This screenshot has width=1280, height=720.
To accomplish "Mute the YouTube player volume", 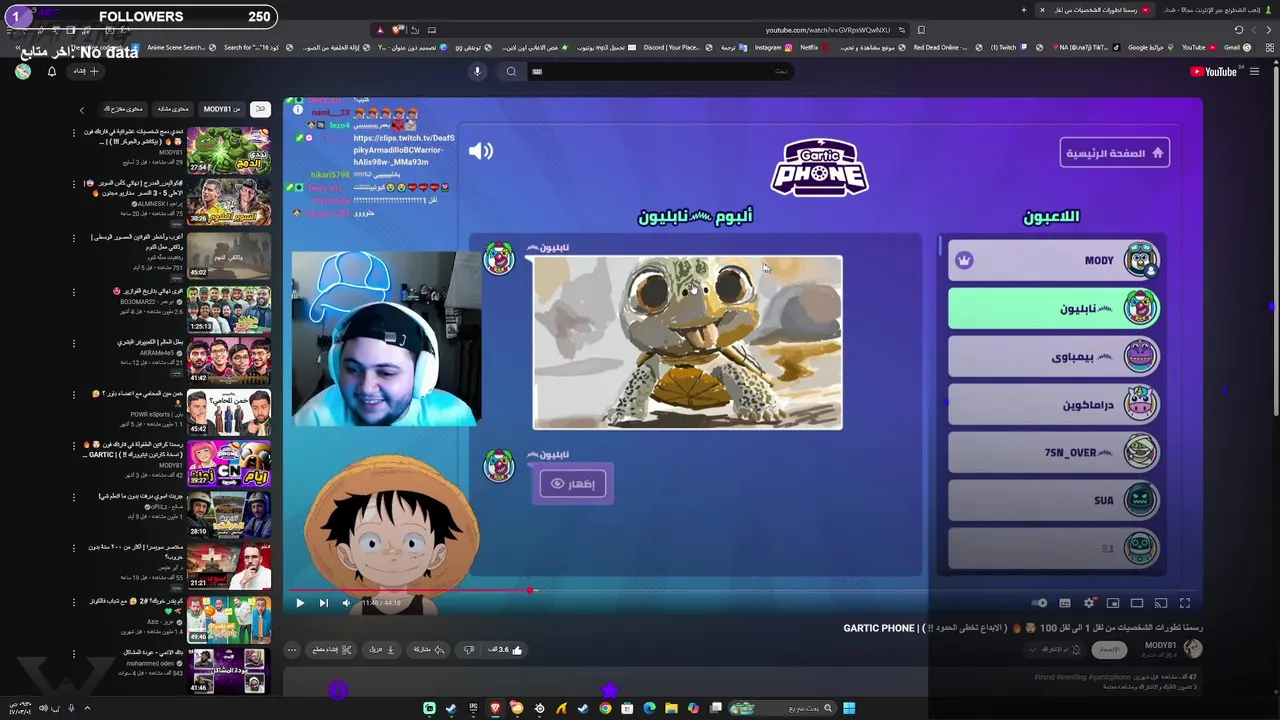I will [346, 603].
